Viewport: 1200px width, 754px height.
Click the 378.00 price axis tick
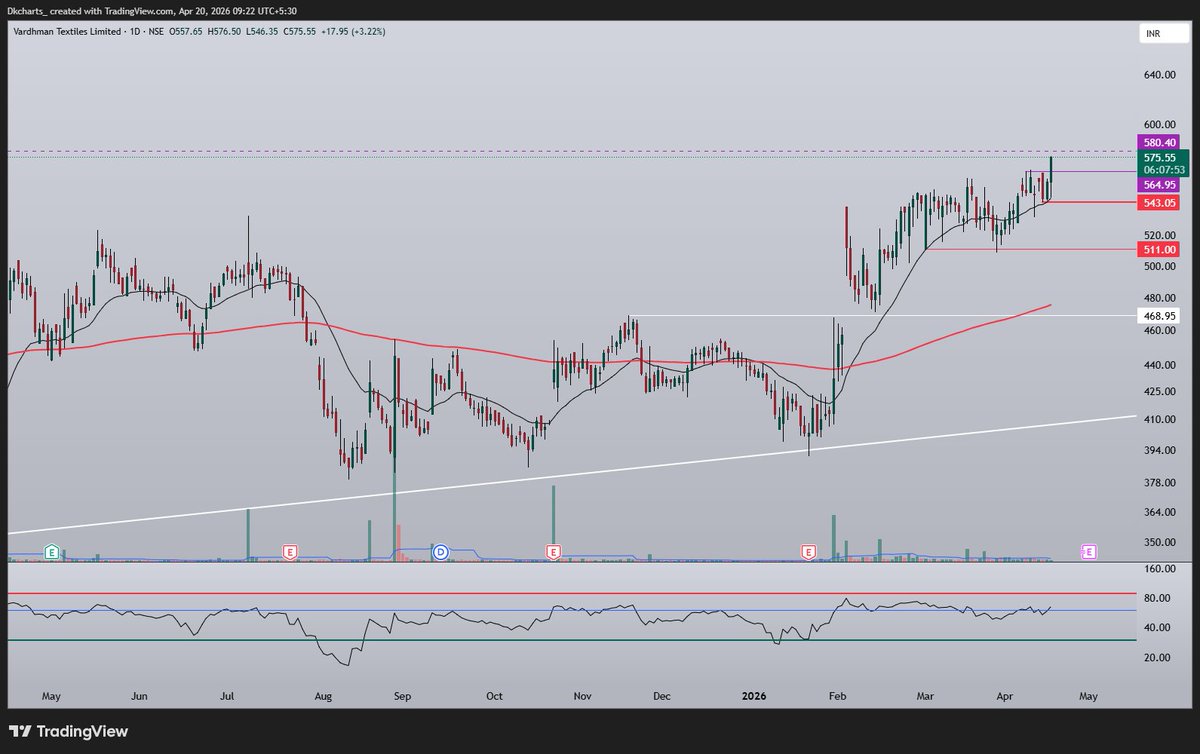tap(1158, 483)
